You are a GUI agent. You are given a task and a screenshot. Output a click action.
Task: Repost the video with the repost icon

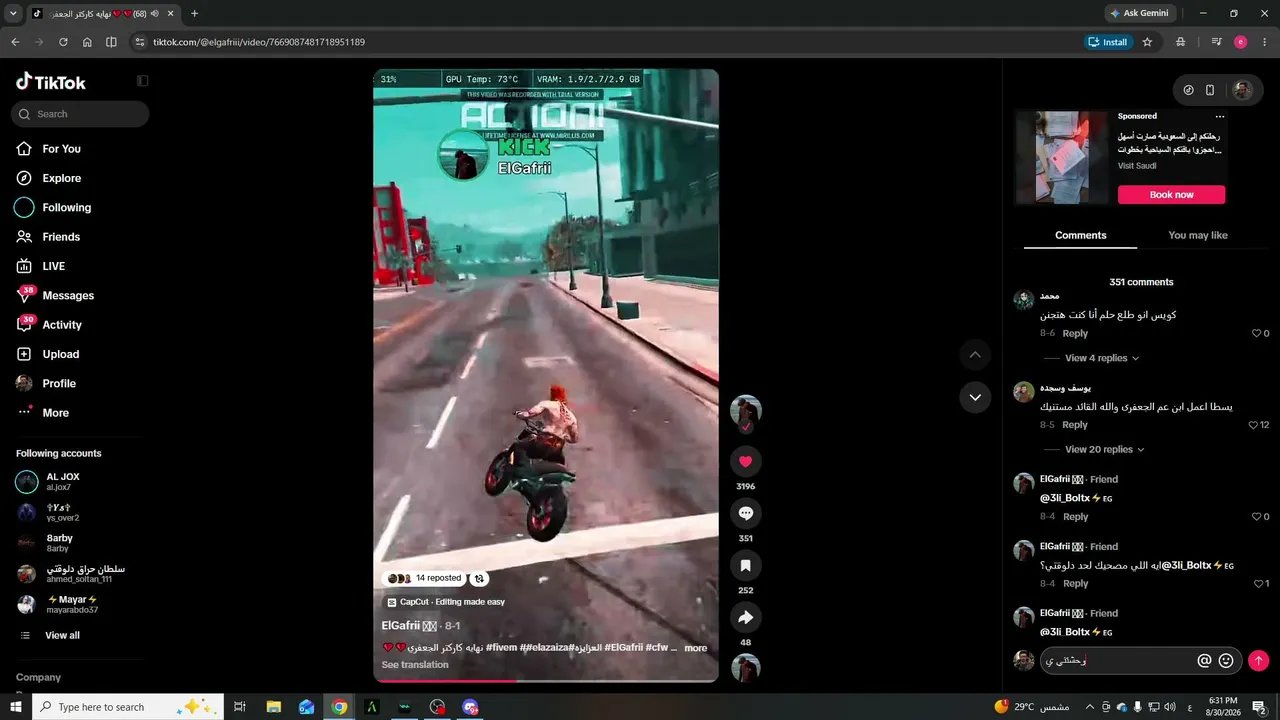[479, 578]
